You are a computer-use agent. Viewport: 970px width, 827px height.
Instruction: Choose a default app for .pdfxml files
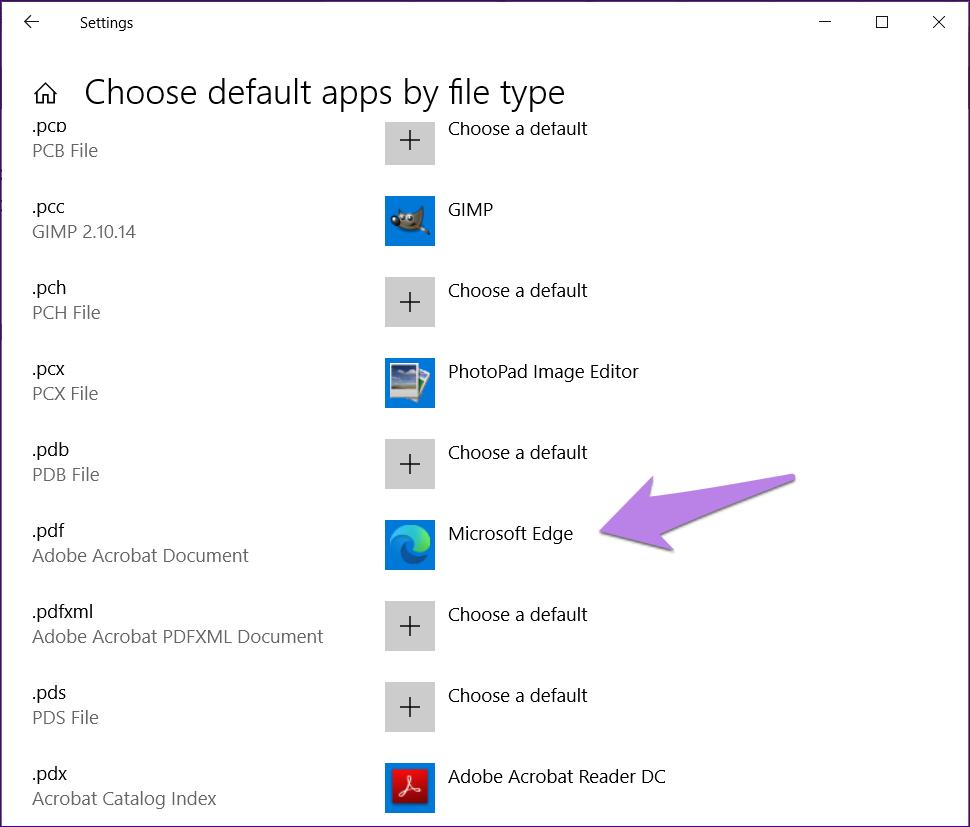[517, 615]
